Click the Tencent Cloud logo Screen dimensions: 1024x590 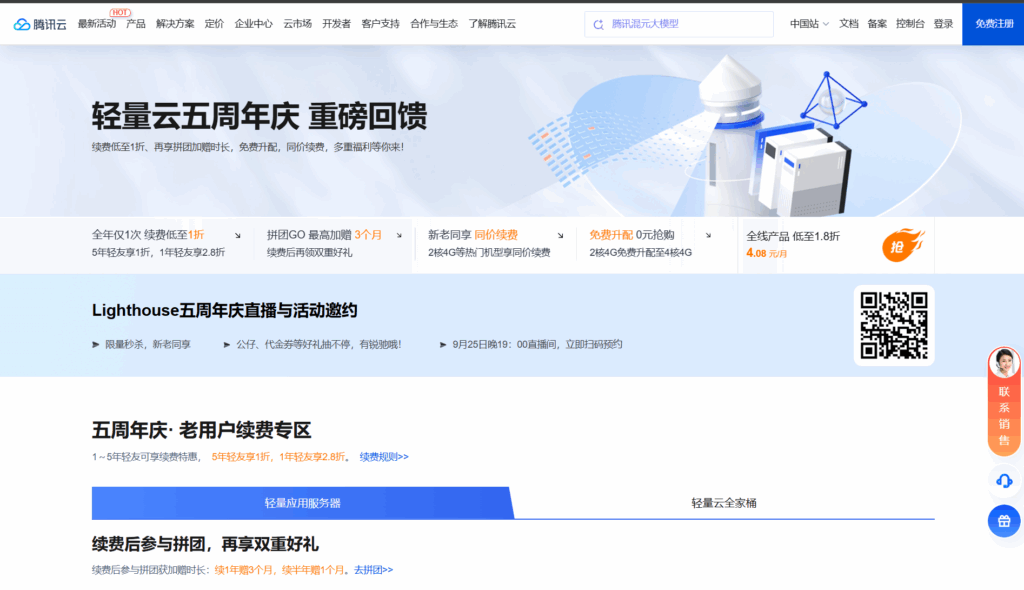[40, 24]
